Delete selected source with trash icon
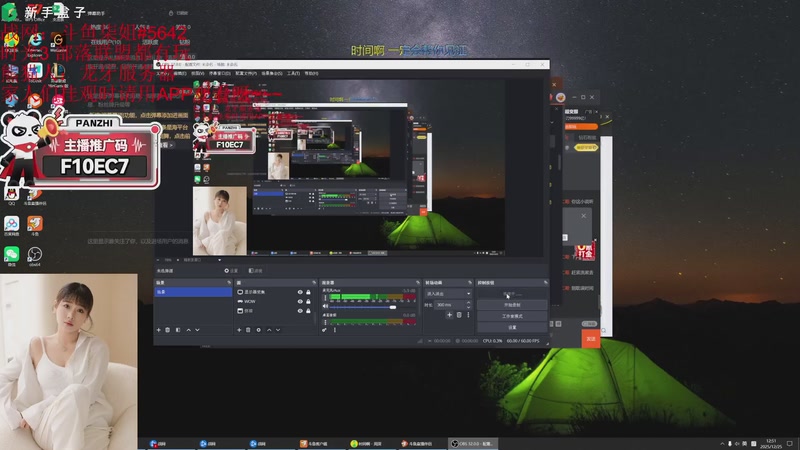Image resolution: width=800 pixels, height=450 pixels. pos(248,330)
